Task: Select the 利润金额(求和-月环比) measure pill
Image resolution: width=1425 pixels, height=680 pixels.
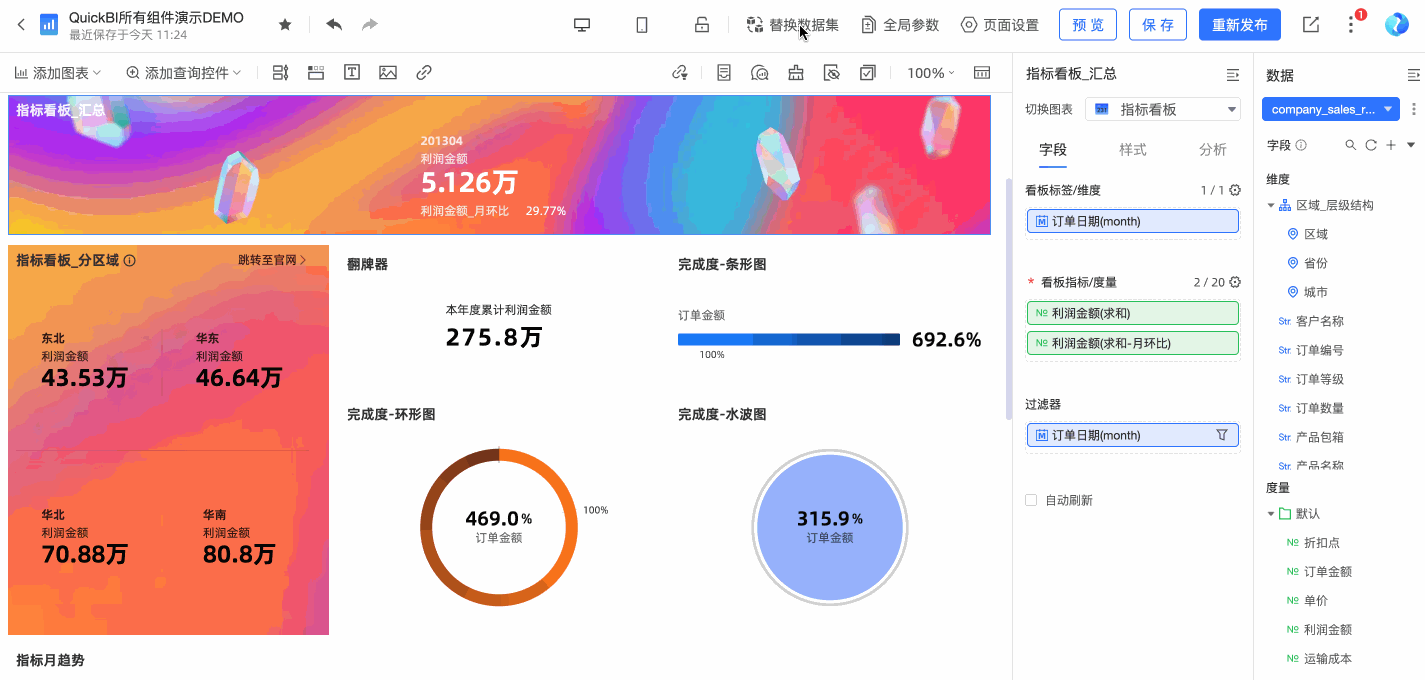Action: pyautogui.click(x=1133, y=343)
